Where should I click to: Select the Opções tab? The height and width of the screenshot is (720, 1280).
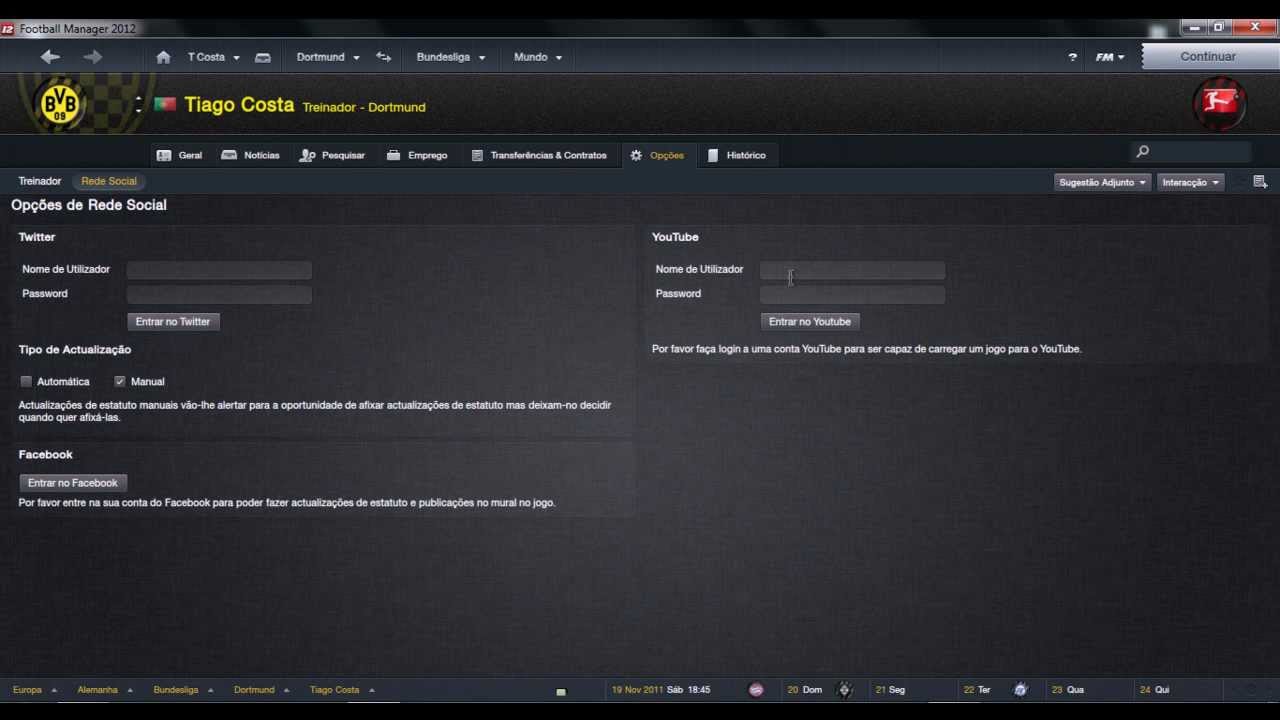[x=657, y=155]
